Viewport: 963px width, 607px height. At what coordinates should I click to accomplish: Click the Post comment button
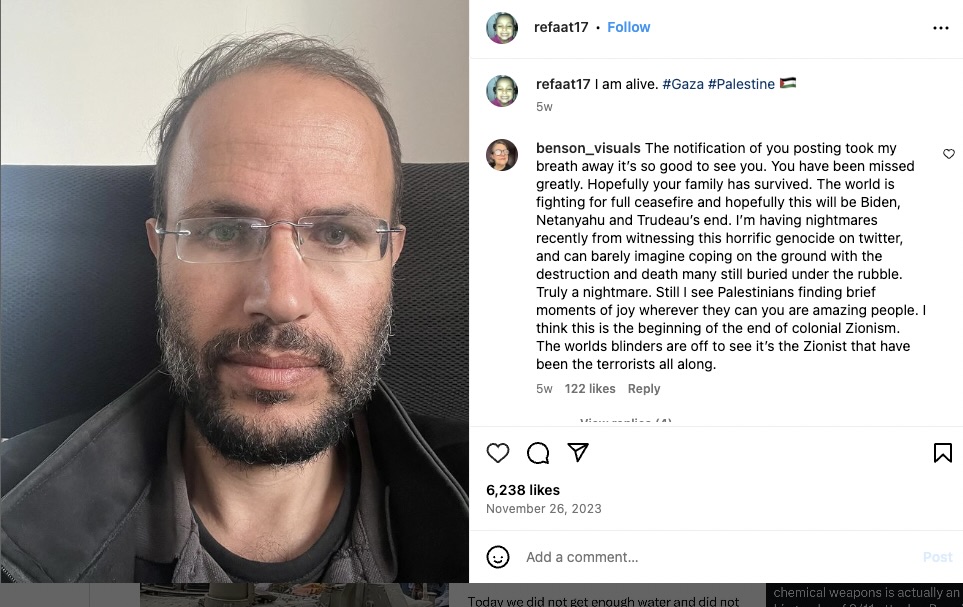(937, 557)
